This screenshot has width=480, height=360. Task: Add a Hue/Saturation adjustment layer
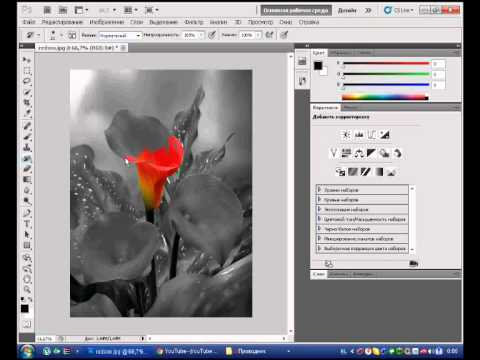coord(346,153)
